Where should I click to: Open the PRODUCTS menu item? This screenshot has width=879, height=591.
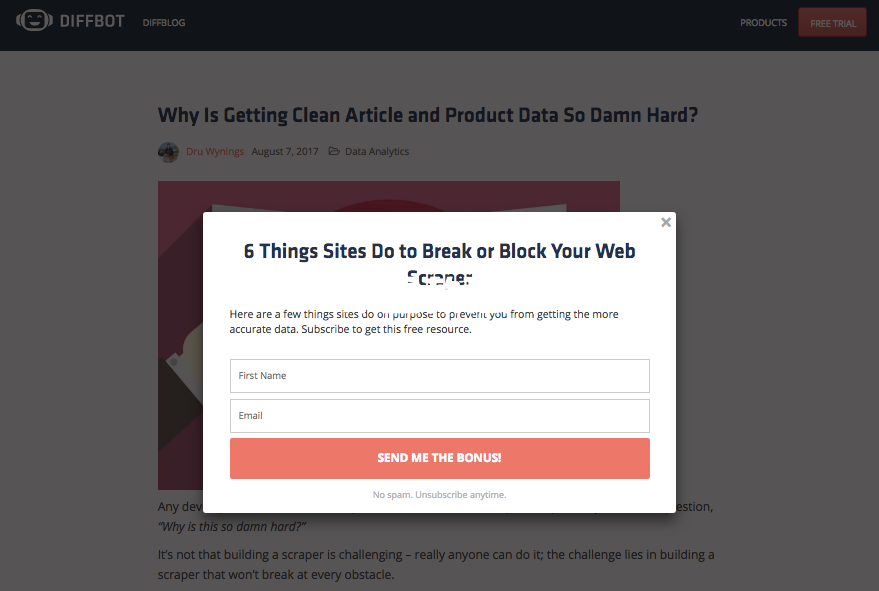coord(763,23)
